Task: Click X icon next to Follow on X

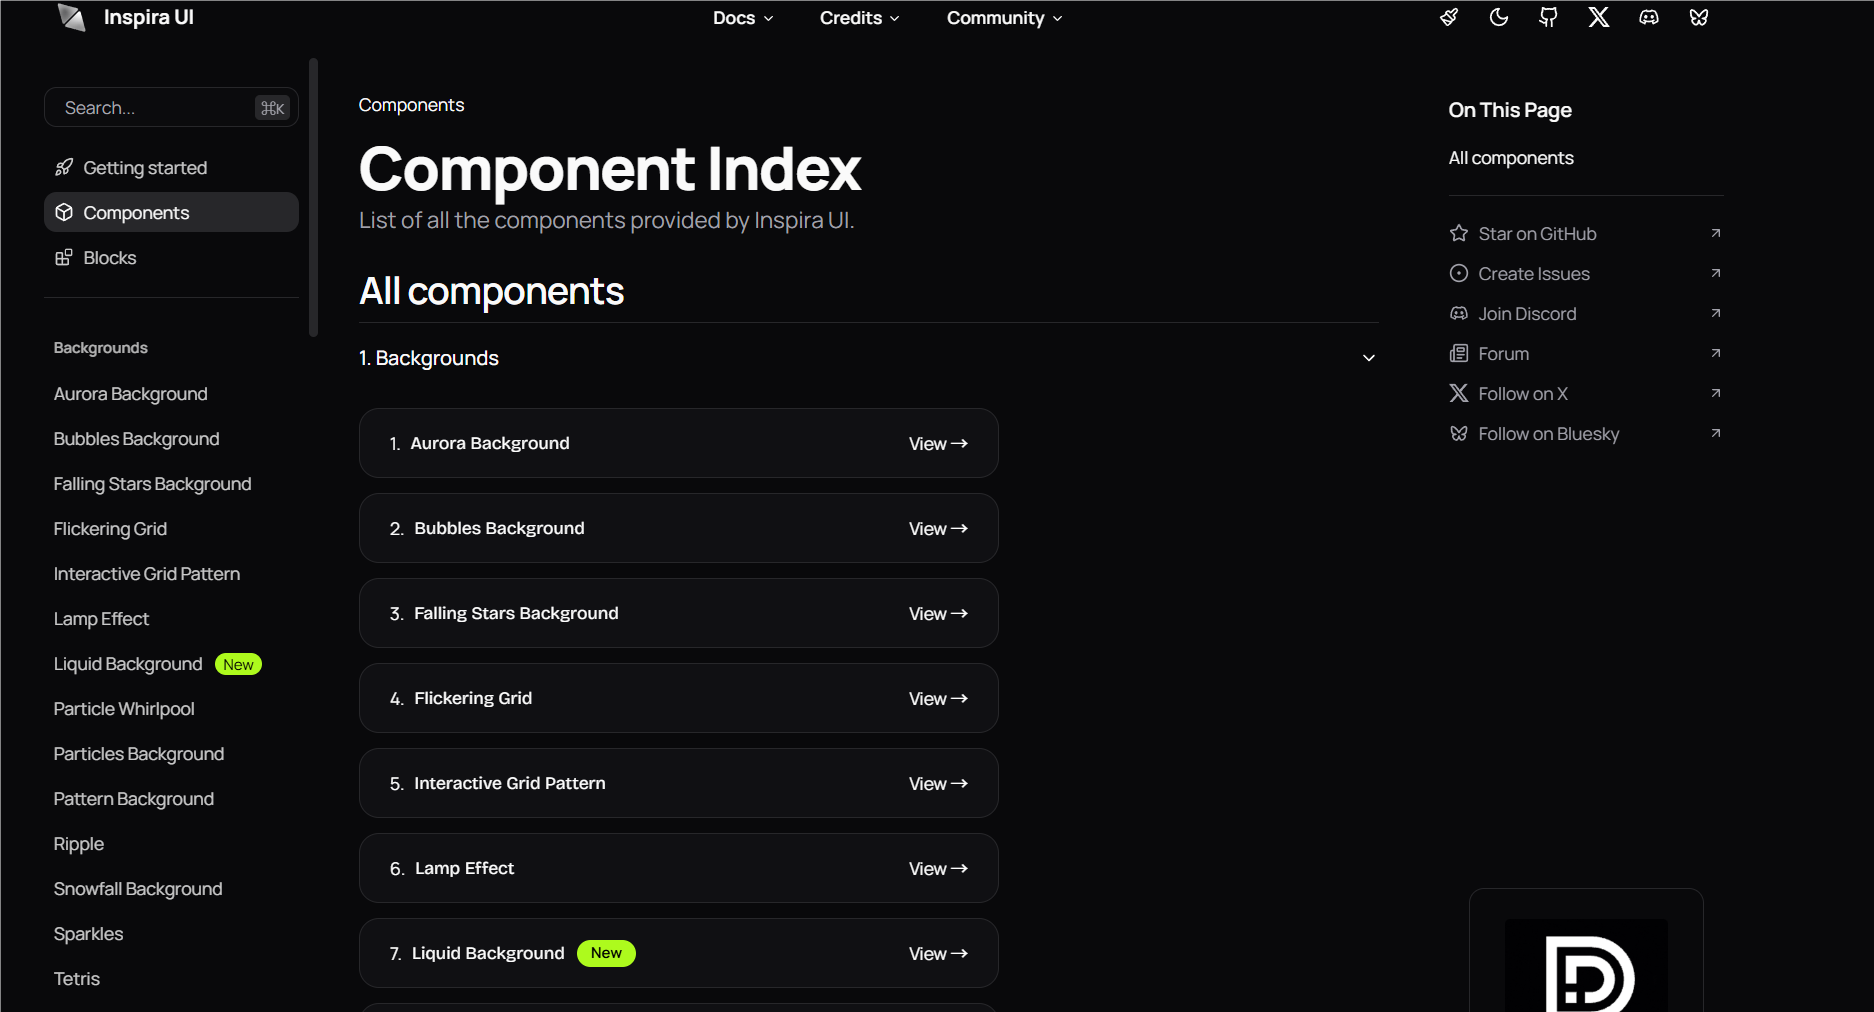Action: pyautogui.click(x=1459, y=393)
